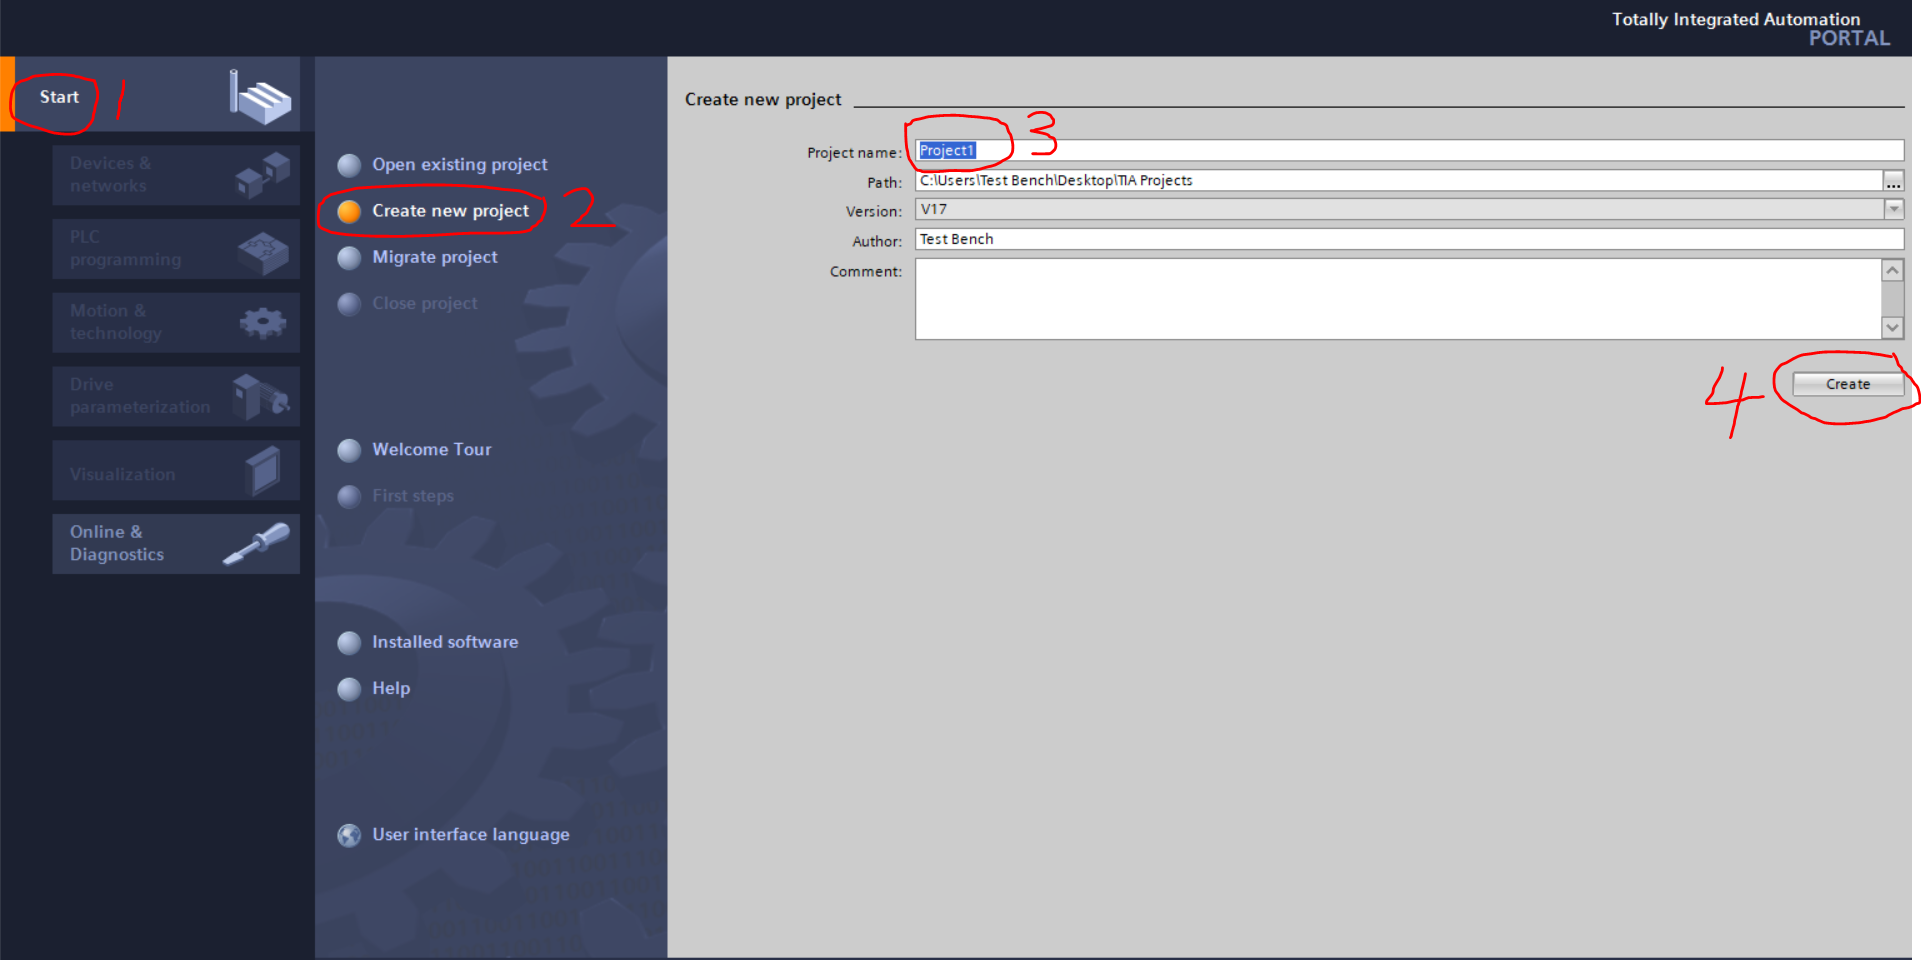Image resolution: width=1921 pixels, height=960 pixels.
Task: Choose Create new project action
Action: click(x=450, y=211)
